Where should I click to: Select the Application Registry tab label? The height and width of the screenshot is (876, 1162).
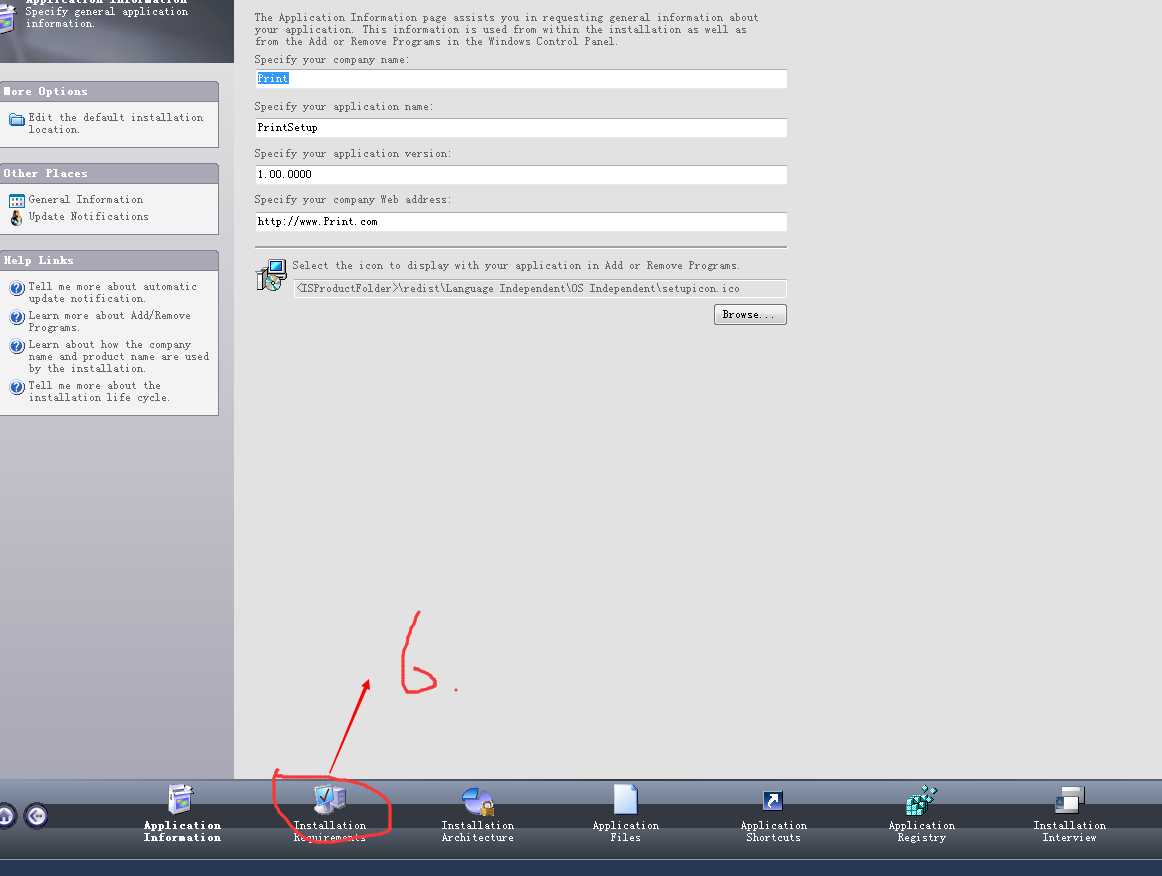[x=921, y=832]
